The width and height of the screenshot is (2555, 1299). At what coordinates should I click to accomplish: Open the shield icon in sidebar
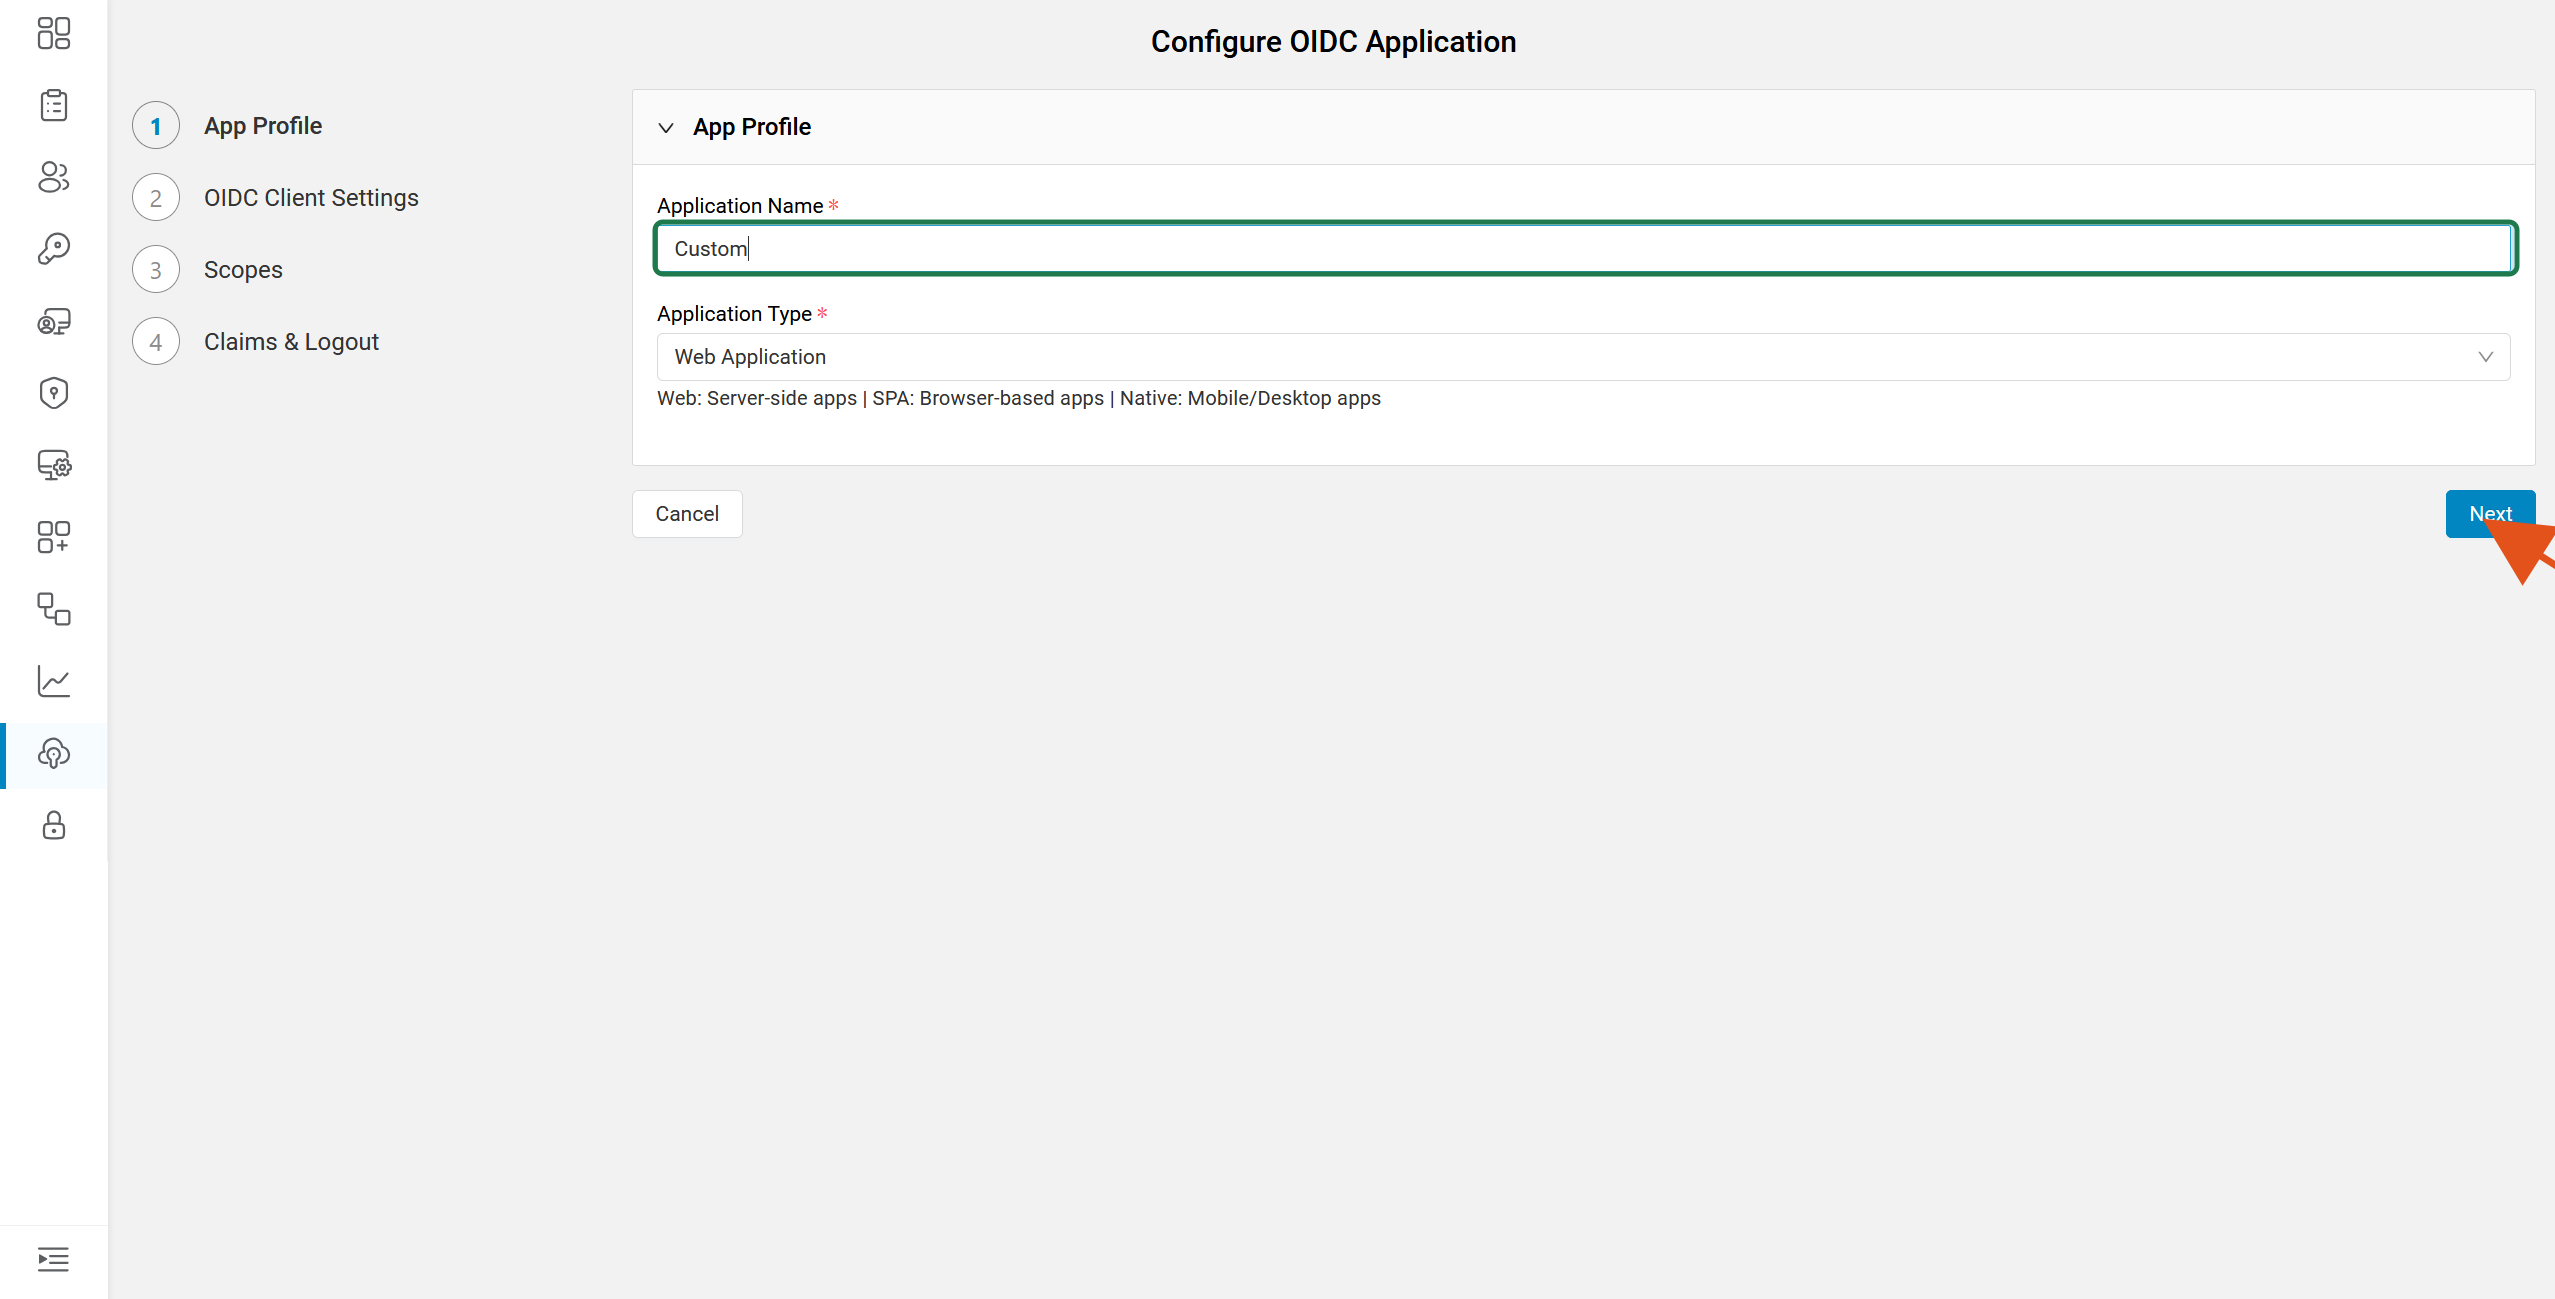coord(54,393)
